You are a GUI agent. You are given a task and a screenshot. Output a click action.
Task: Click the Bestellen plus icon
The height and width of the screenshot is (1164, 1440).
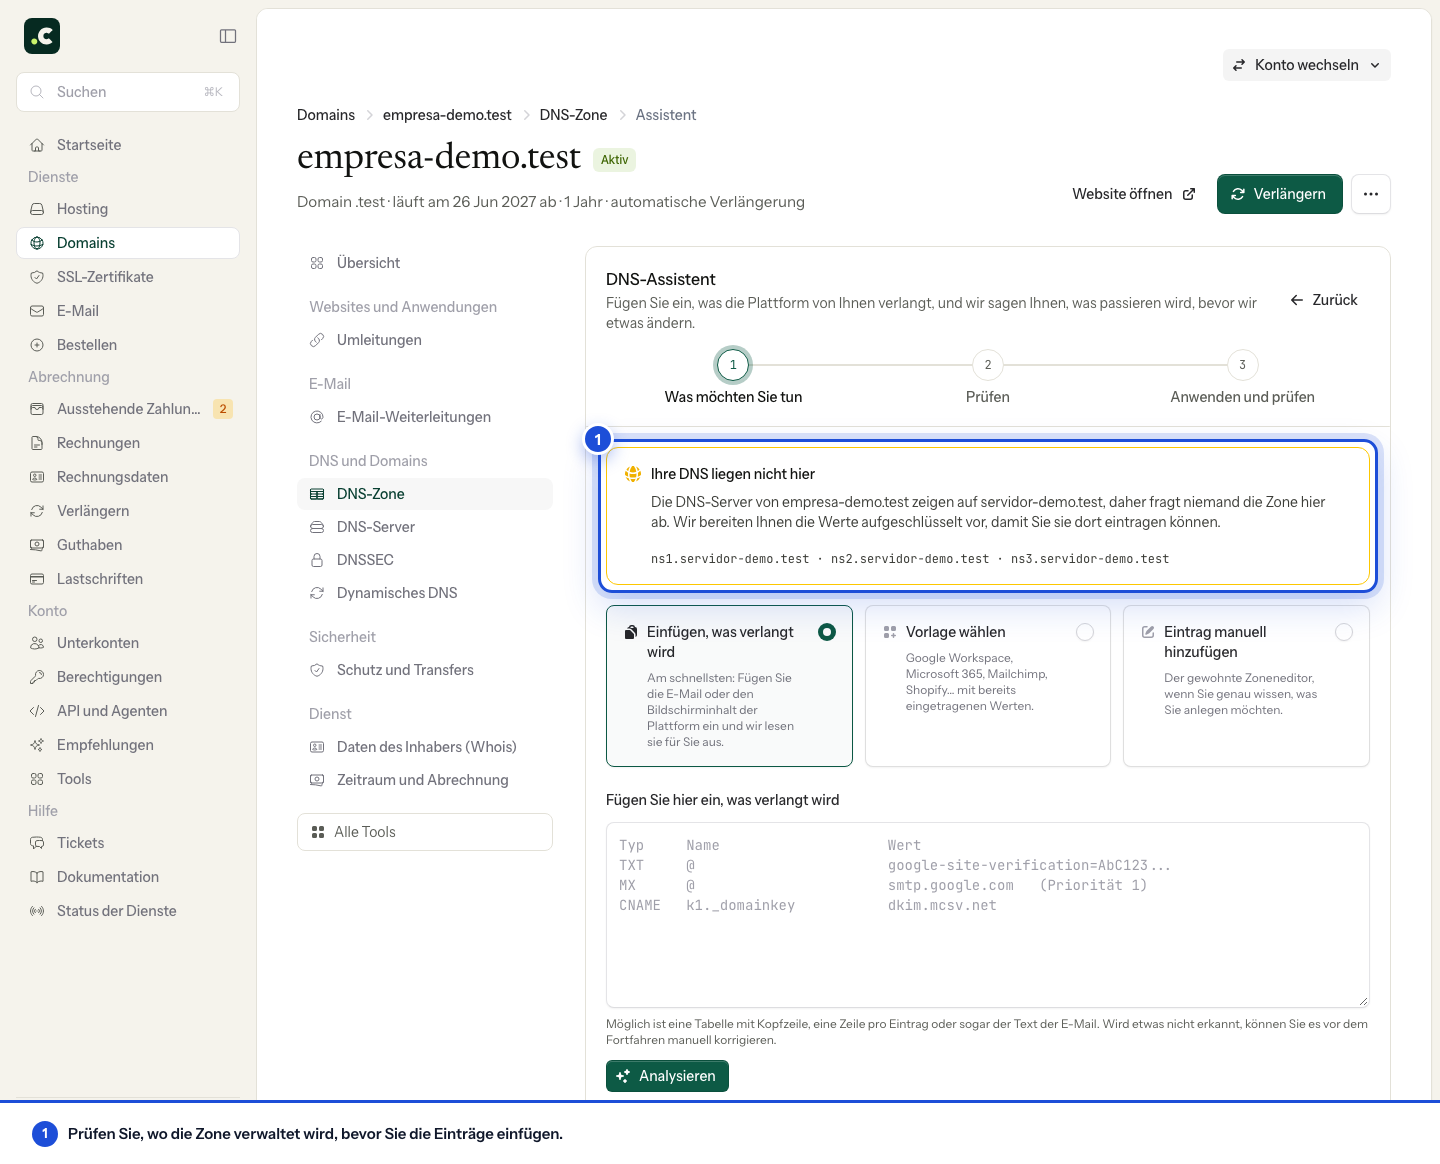(37, 345)
